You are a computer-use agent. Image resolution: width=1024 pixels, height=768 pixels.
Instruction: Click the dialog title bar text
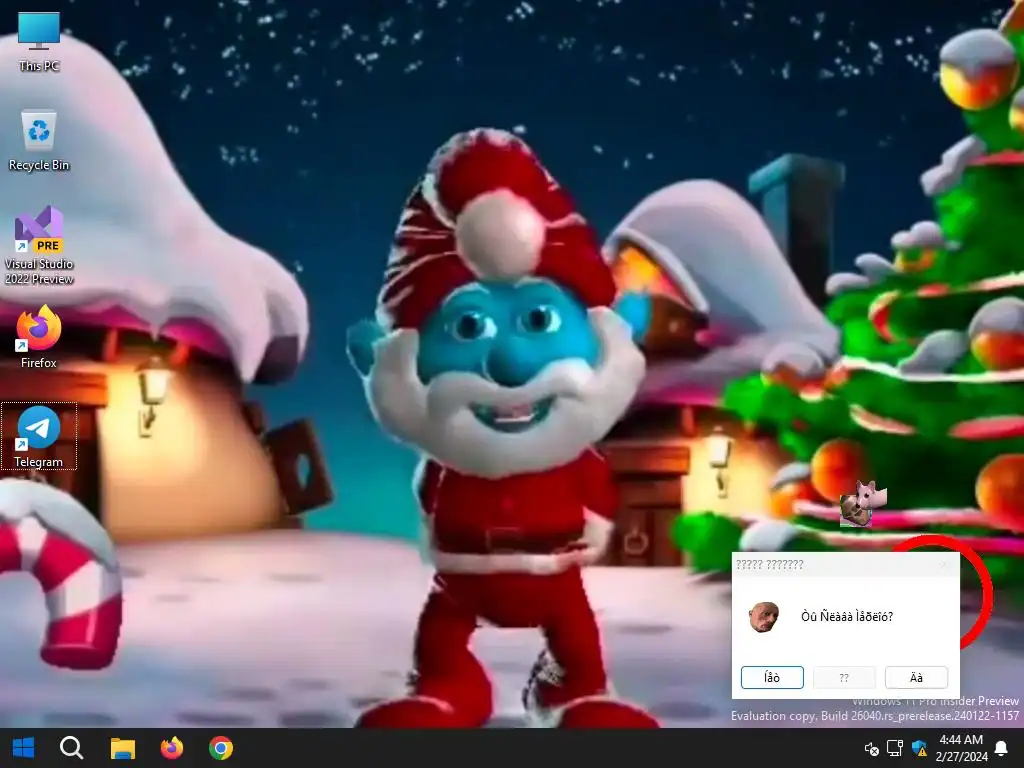[769, 564]
